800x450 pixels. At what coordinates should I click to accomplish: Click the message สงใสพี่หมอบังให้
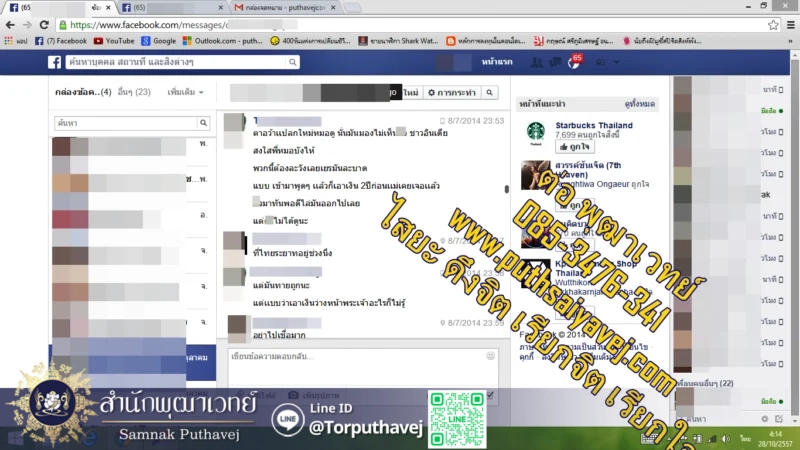click(284, 151)
